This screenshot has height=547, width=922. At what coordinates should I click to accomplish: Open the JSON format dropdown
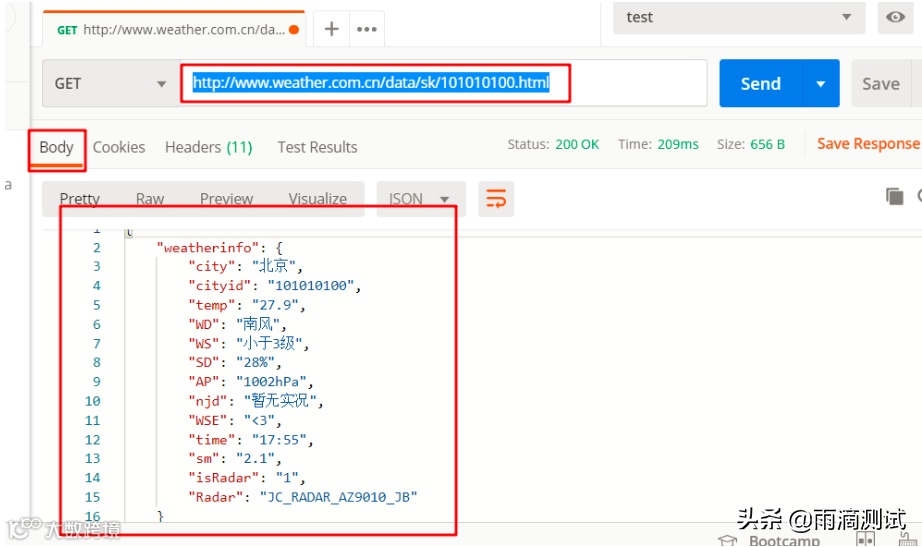(420, 199)
